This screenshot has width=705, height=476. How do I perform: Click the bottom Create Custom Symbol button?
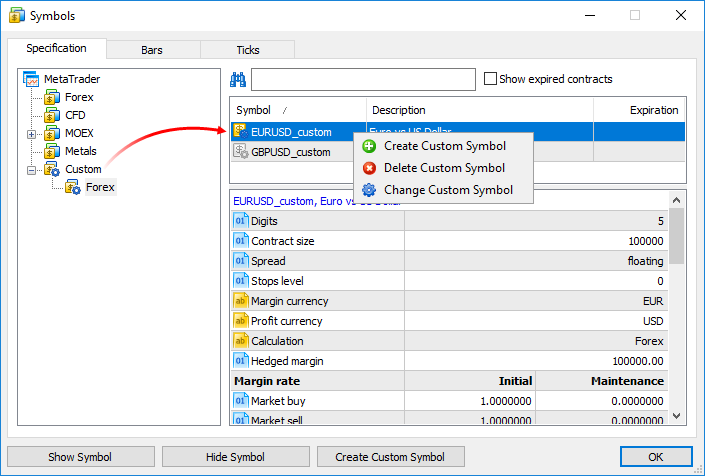point(390,457)
